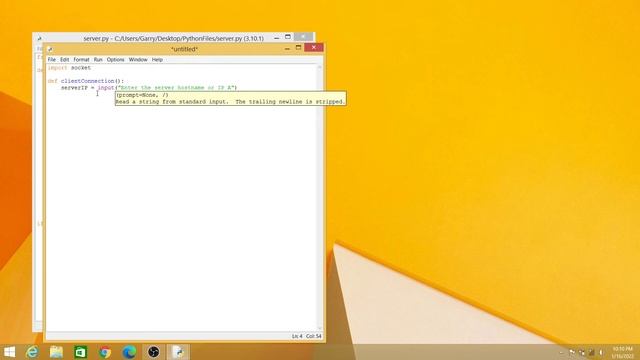Click the Ln: 4 status indicator
Image resolution: width=640 pixels, height=360 pixels.
coord(297,336)
